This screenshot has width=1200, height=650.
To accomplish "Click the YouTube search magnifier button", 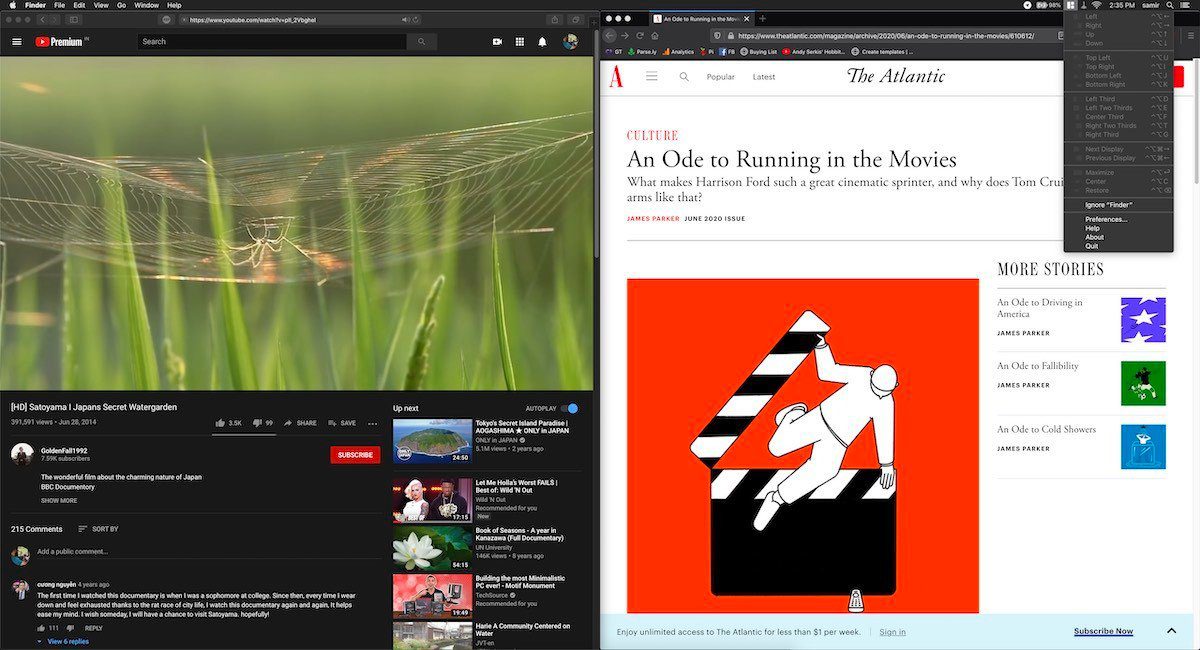I will (x=422, y=41).
